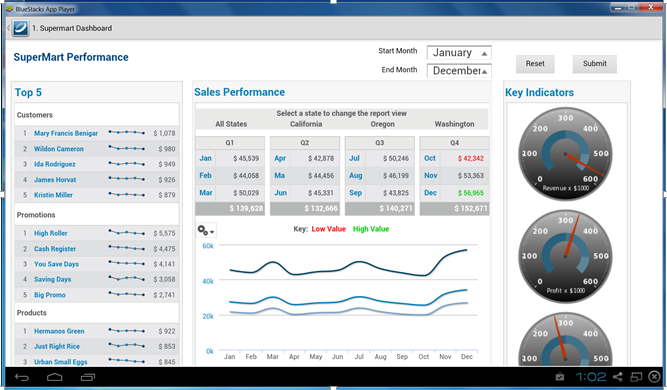
Task: Select the Washington state tab
Action: (454, 124)
